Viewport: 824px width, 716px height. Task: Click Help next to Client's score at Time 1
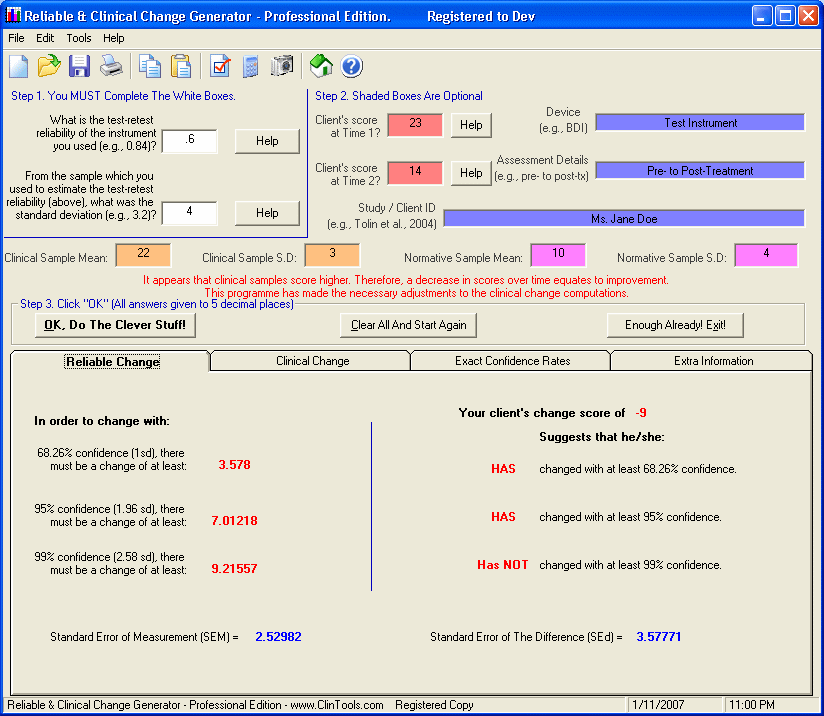[471, 125]
